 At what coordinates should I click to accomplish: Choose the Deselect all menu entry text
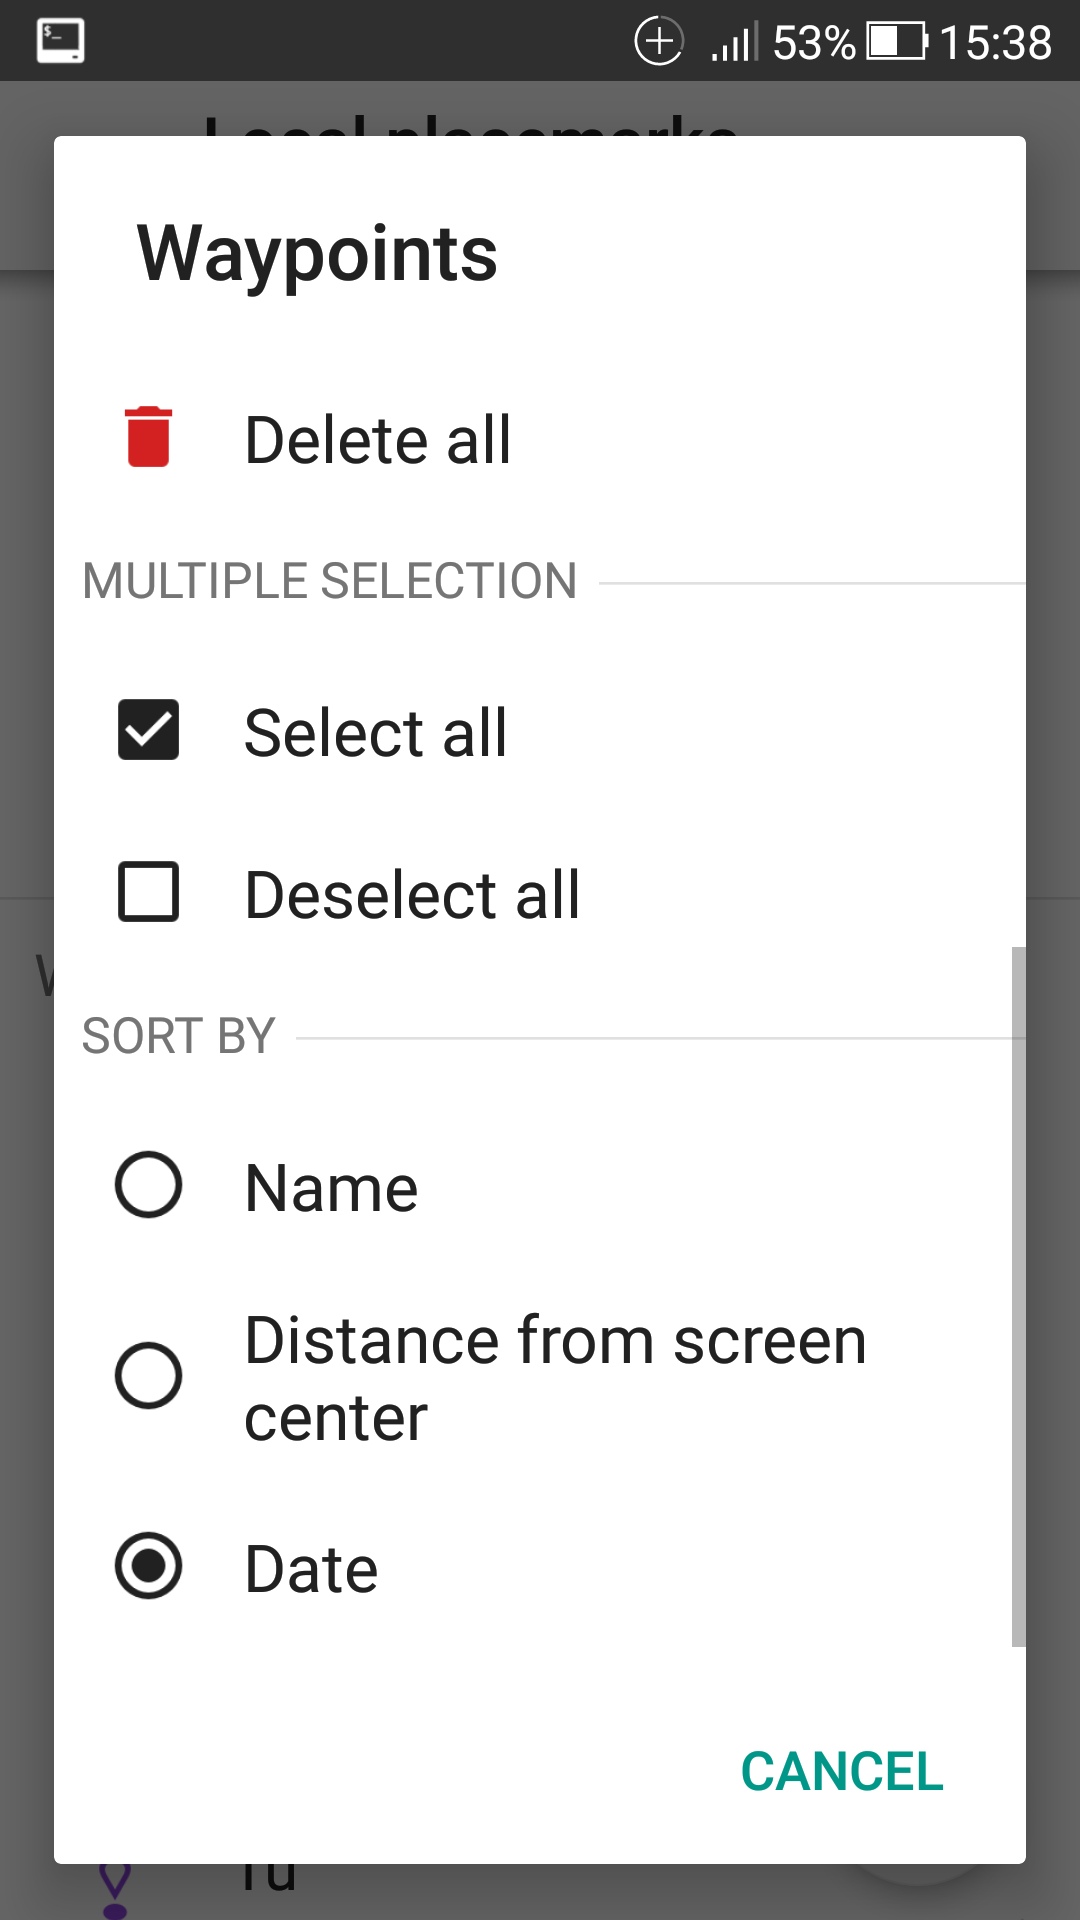tap(412, 894)
